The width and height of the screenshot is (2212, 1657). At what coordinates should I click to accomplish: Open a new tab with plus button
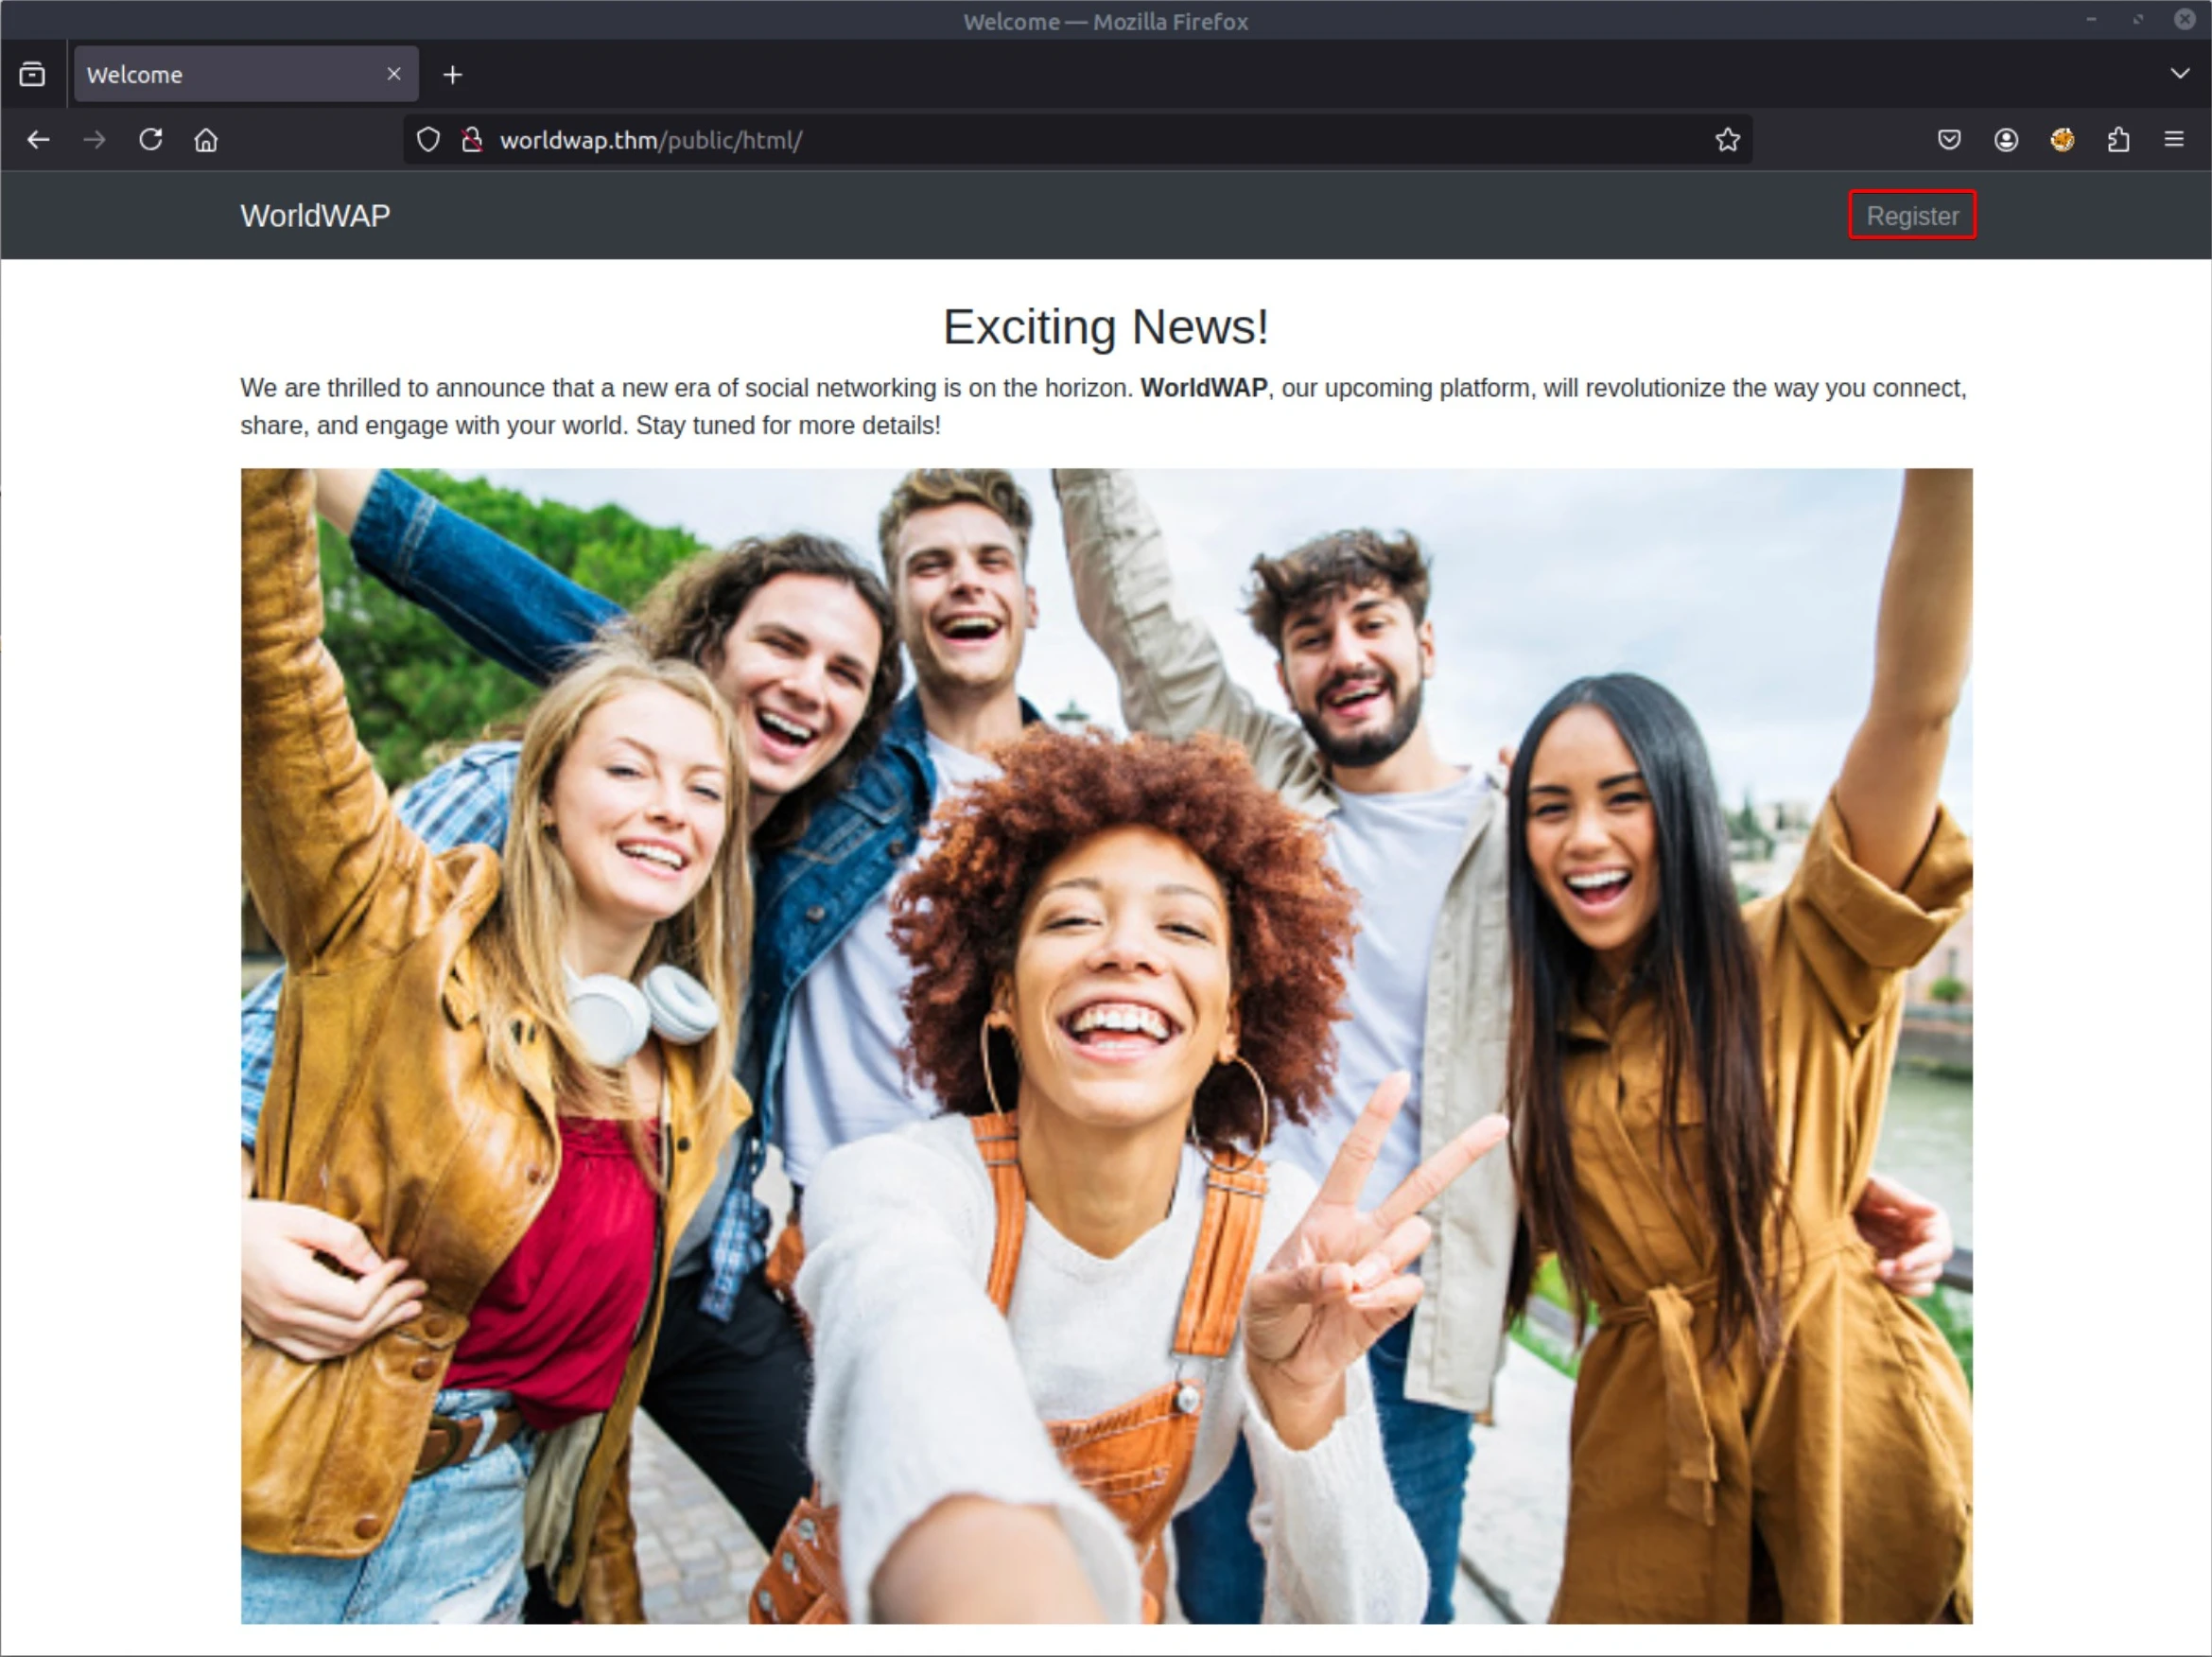[452, 75]
